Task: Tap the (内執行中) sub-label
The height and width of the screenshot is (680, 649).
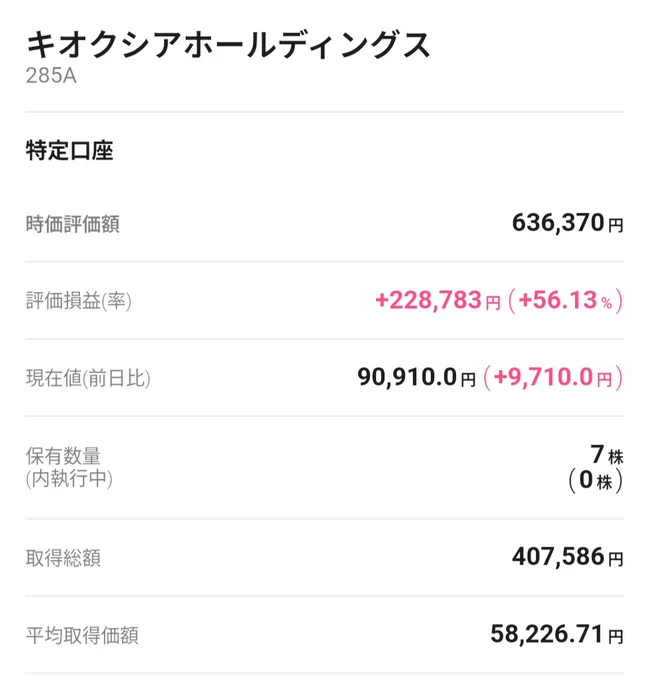Action: pos(69,479)
